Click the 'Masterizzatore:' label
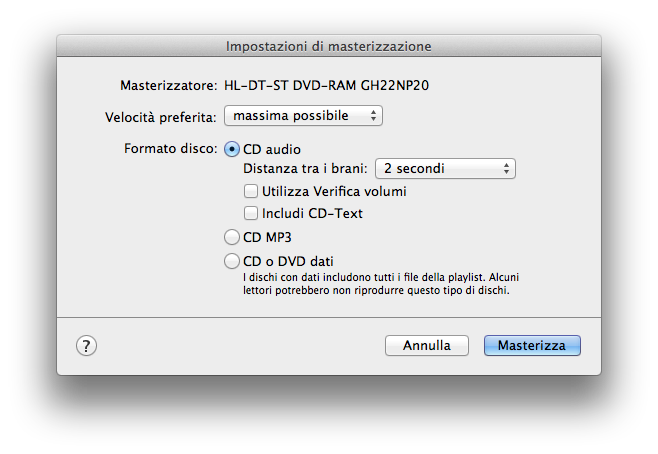The height and width of the screenshot is (454, 658). 168,84
